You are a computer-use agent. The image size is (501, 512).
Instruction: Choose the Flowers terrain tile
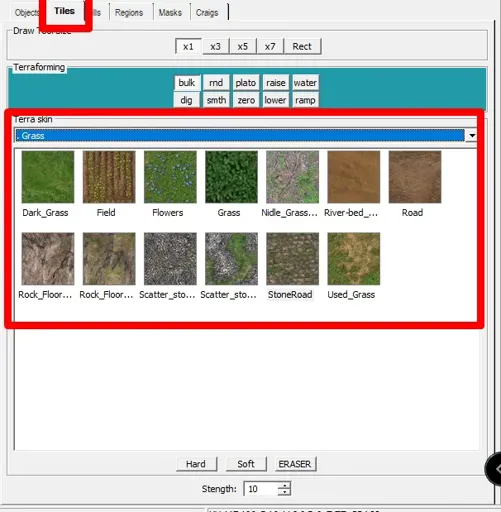pos(170,177)
